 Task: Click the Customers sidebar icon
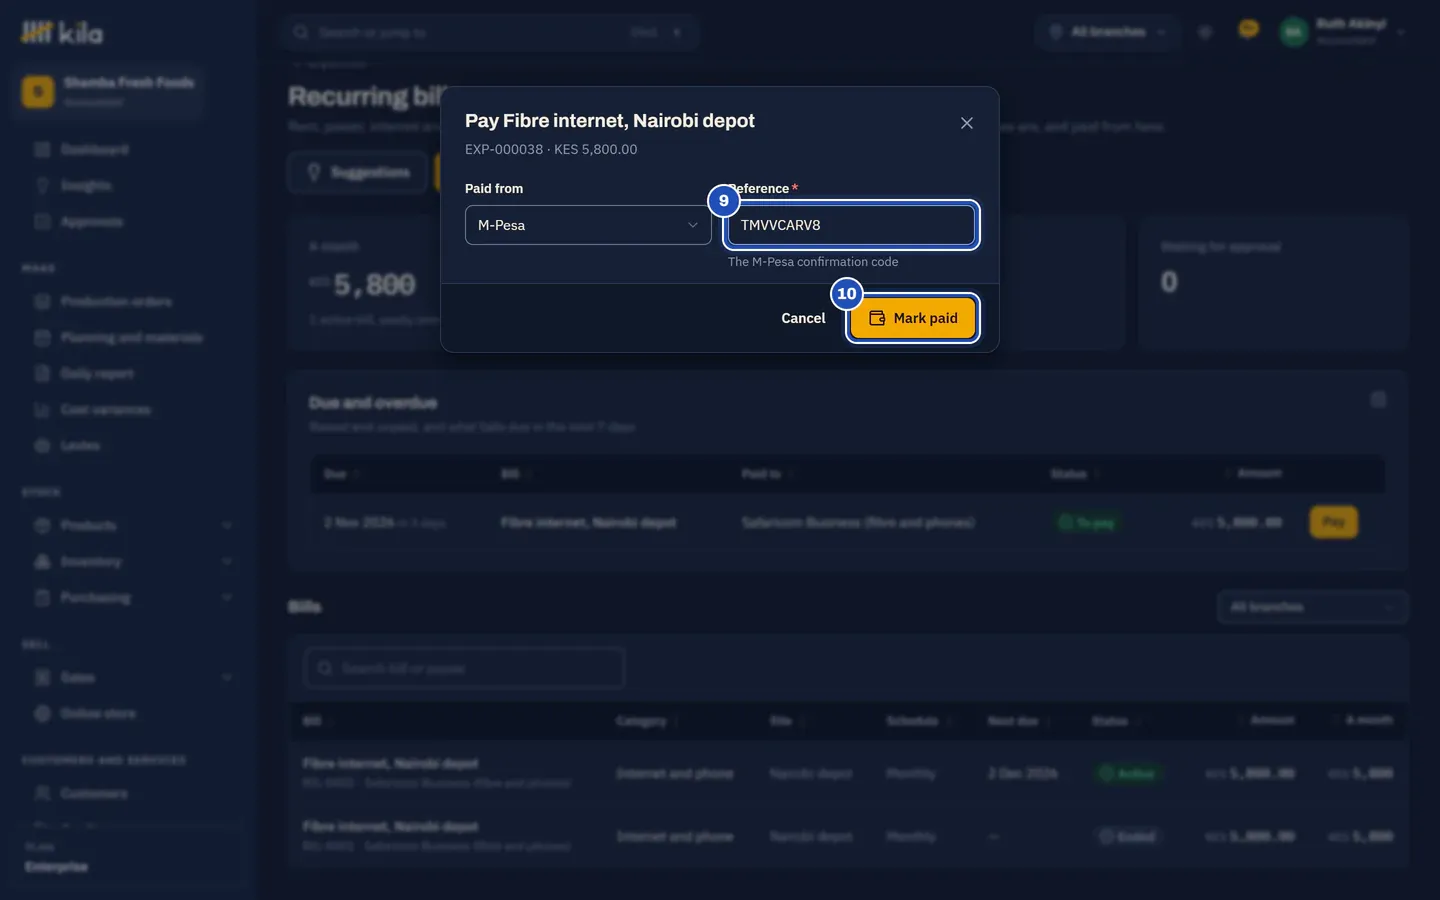point(42,794)
